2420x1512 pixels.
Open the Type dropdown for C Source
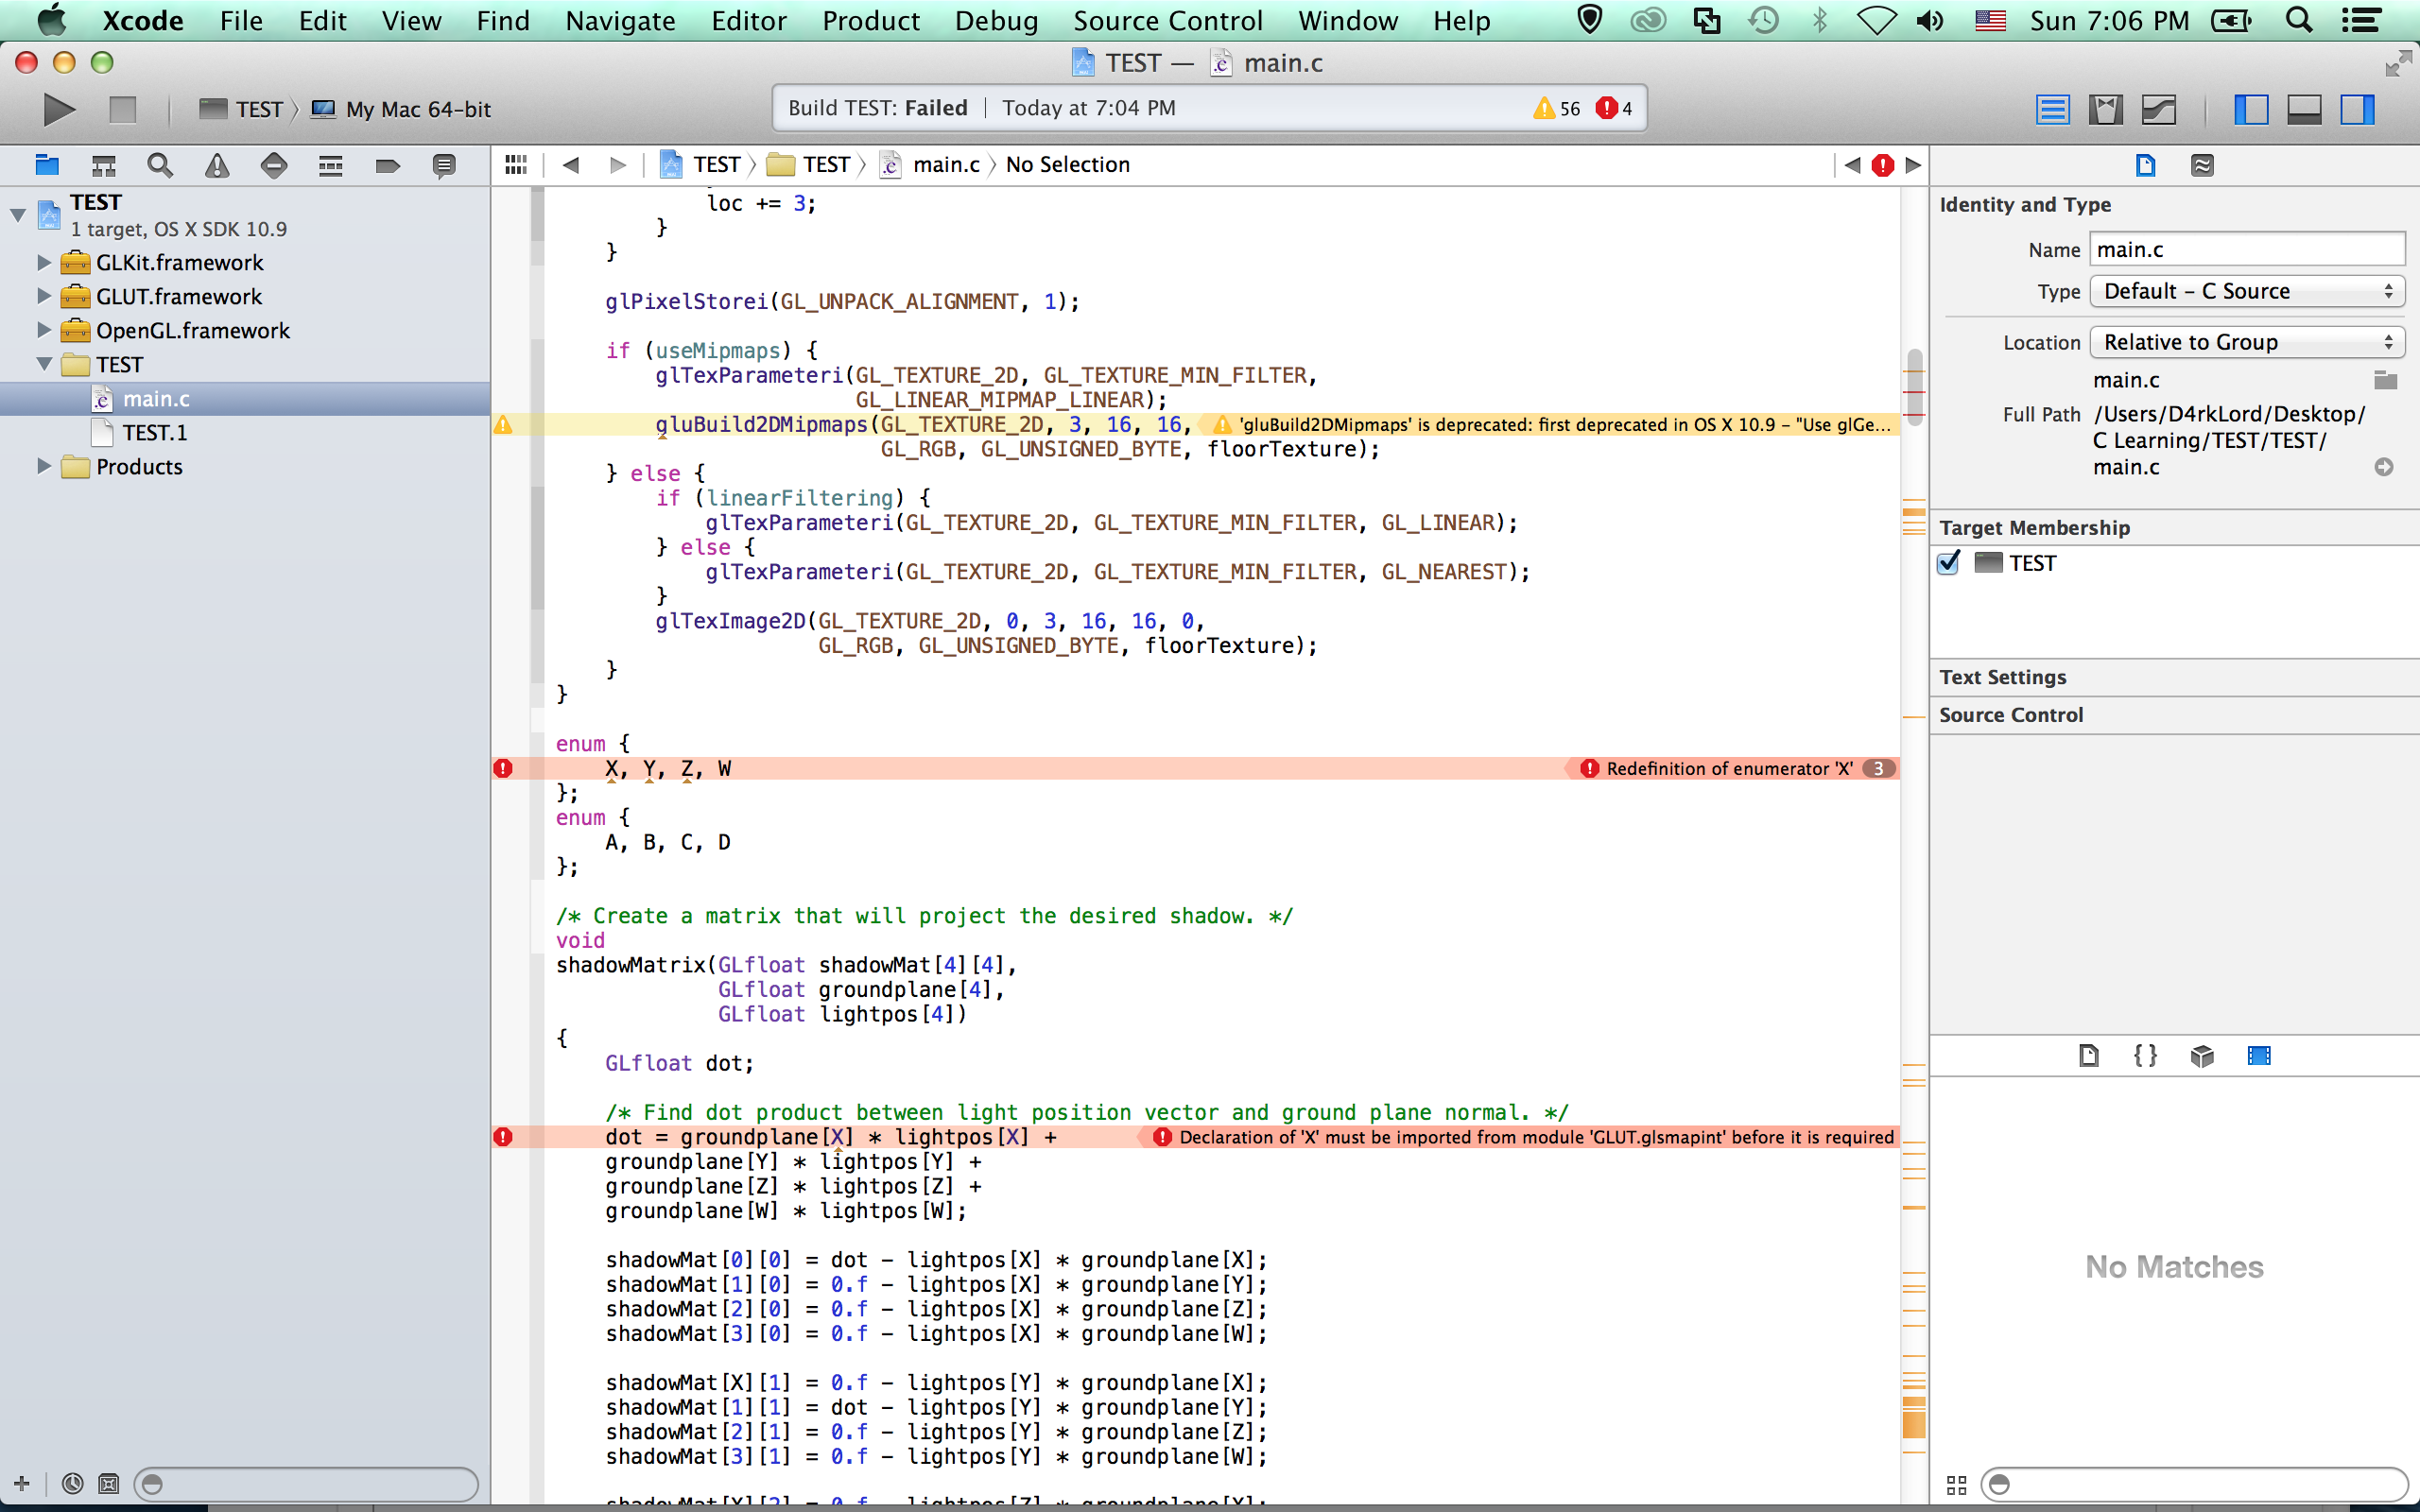(x=2246, y=291)
